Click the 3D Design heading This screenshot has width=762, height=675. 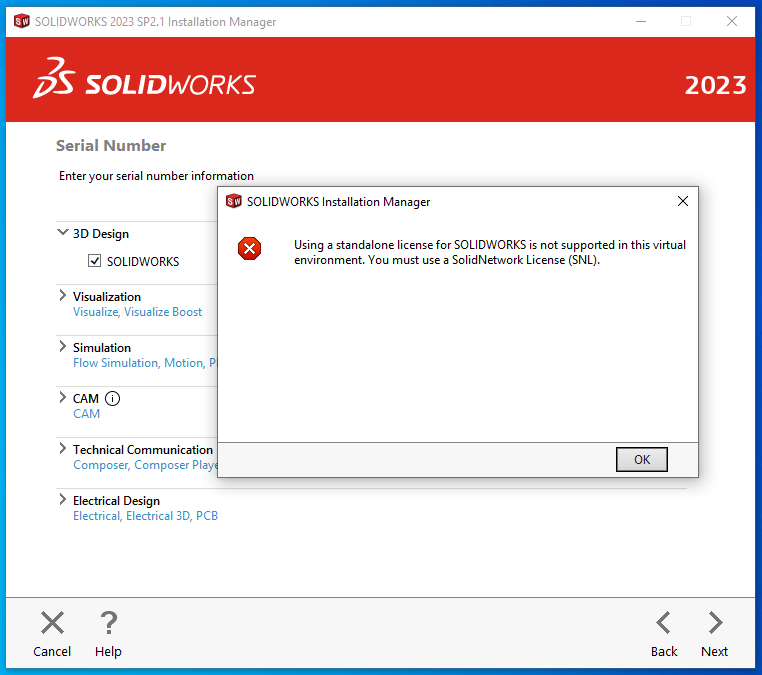point(101,234)
